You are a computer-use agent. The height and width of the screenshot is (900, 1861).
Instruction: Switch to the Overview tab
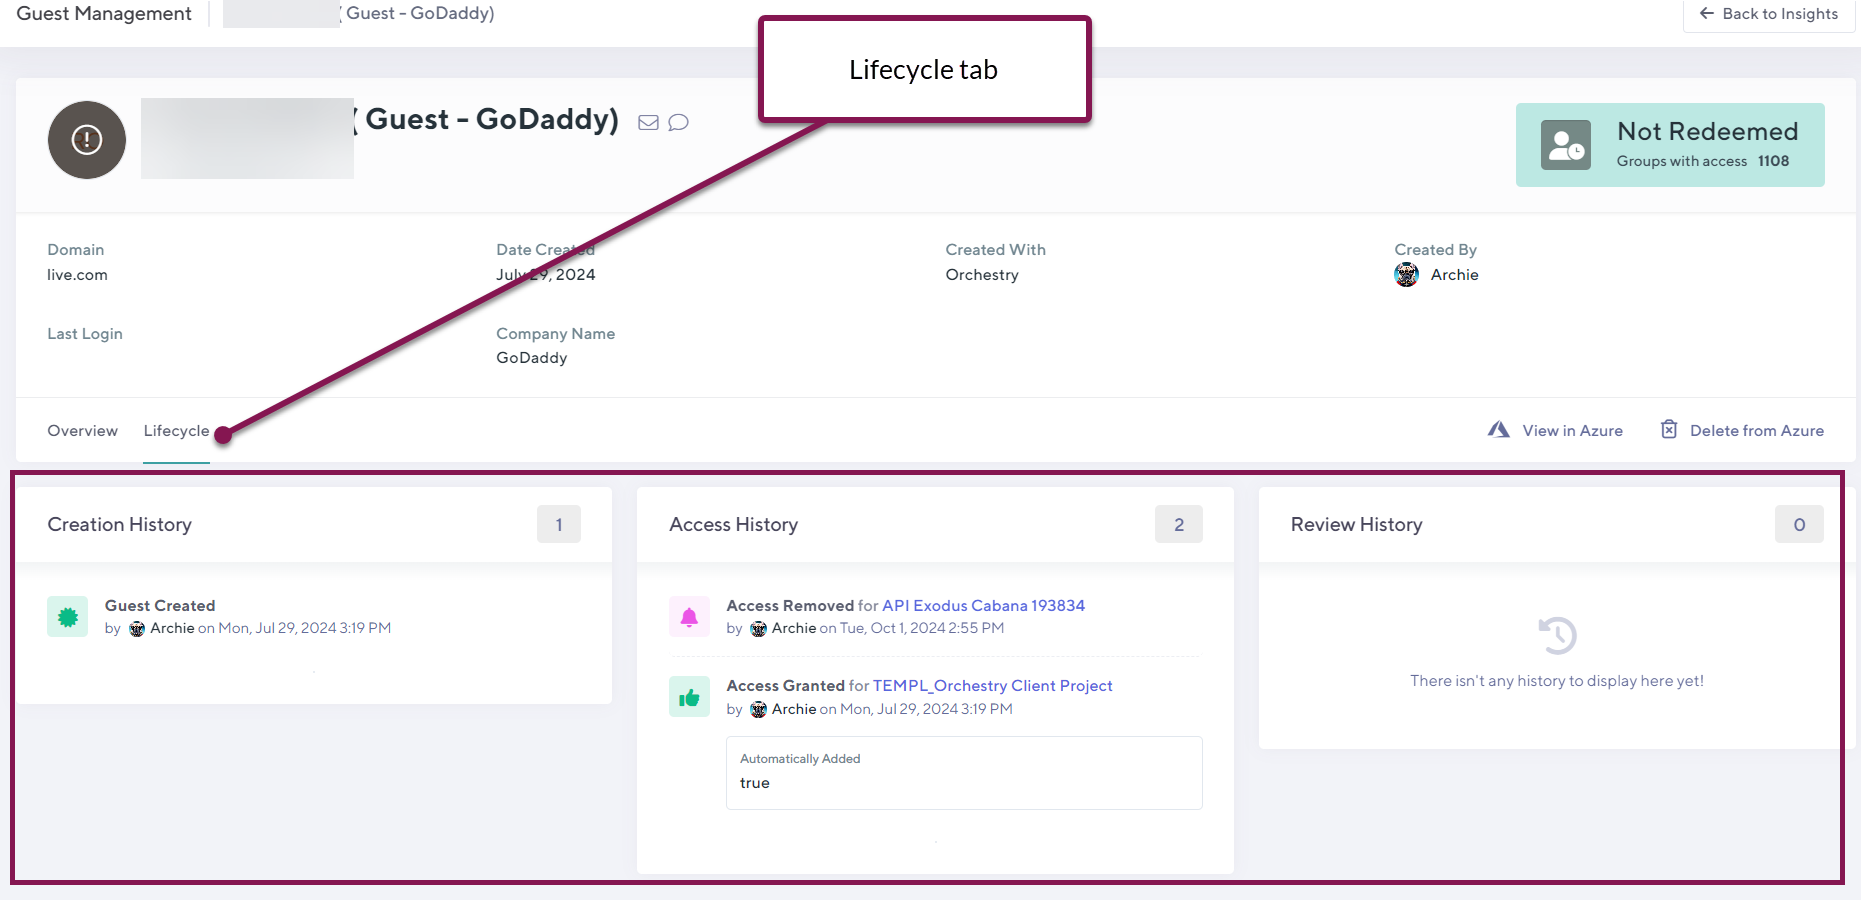point(82,431)
